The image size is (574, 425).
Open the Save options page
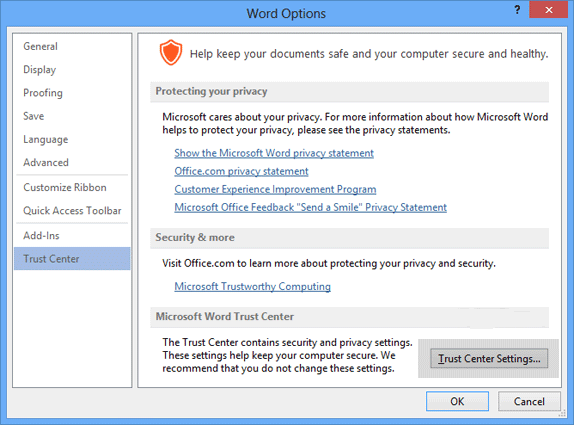click(x=33, y=116)
